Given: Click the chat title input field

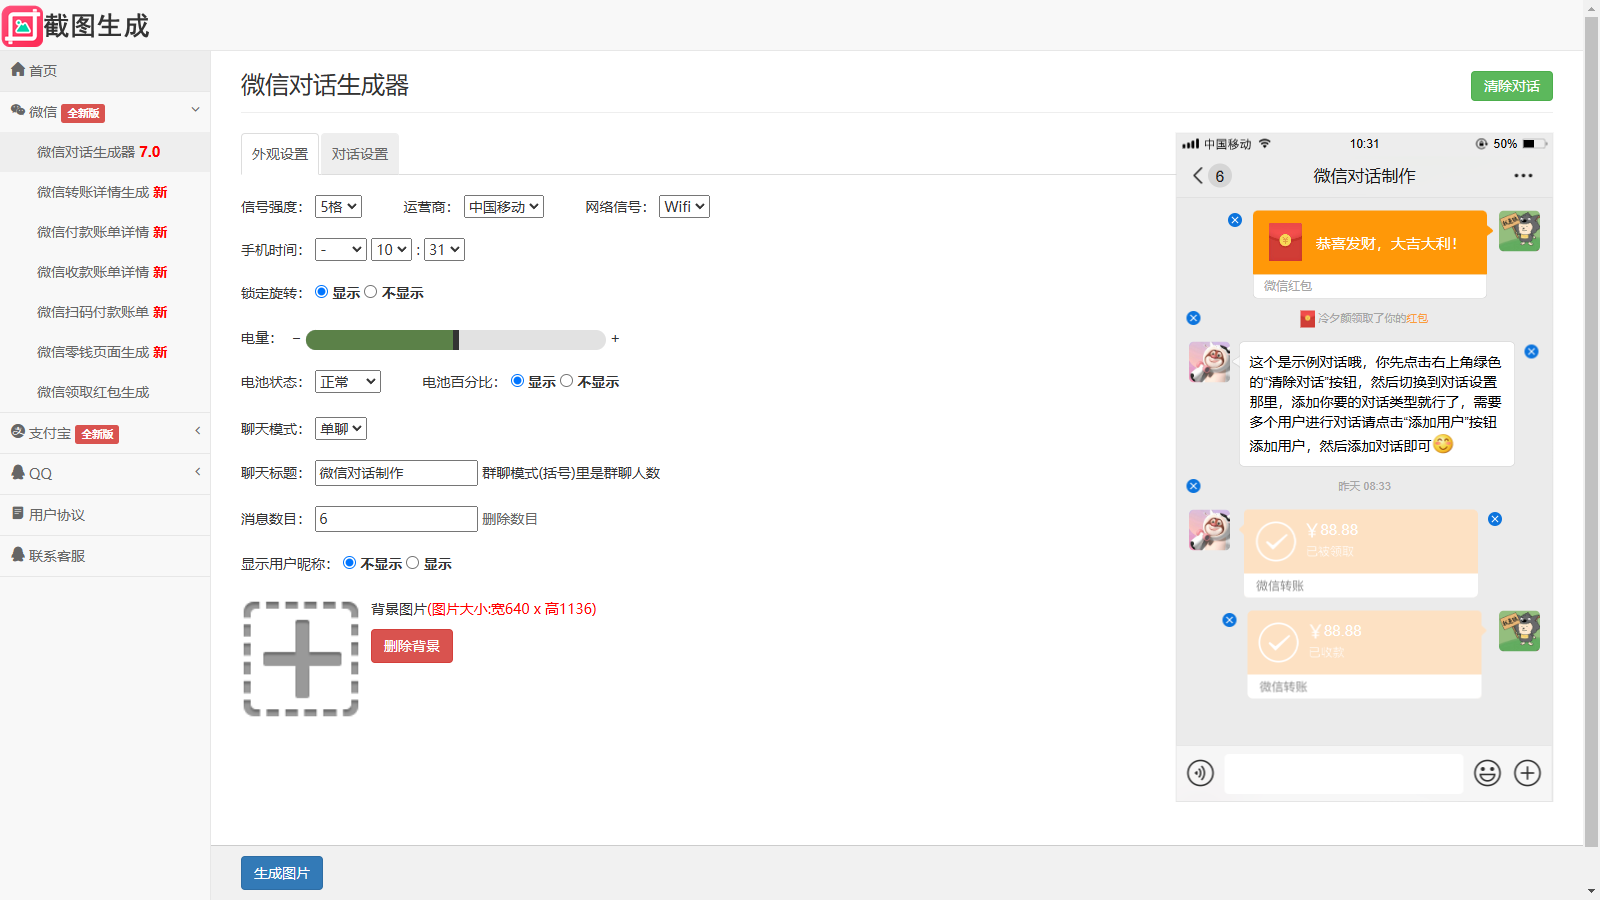Looking at the screenshot, I should [396, 473].
